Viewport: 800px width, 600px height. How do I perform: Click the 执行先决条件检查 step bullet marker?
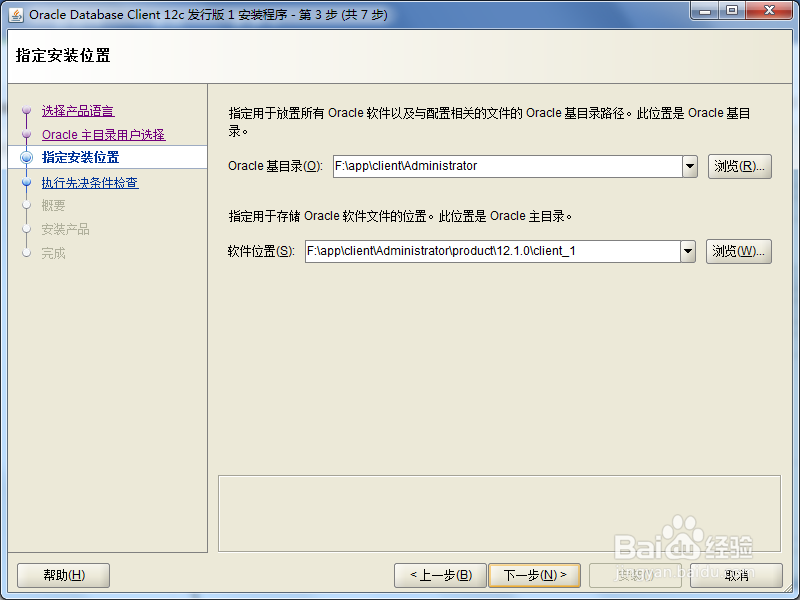coord(27,182)
